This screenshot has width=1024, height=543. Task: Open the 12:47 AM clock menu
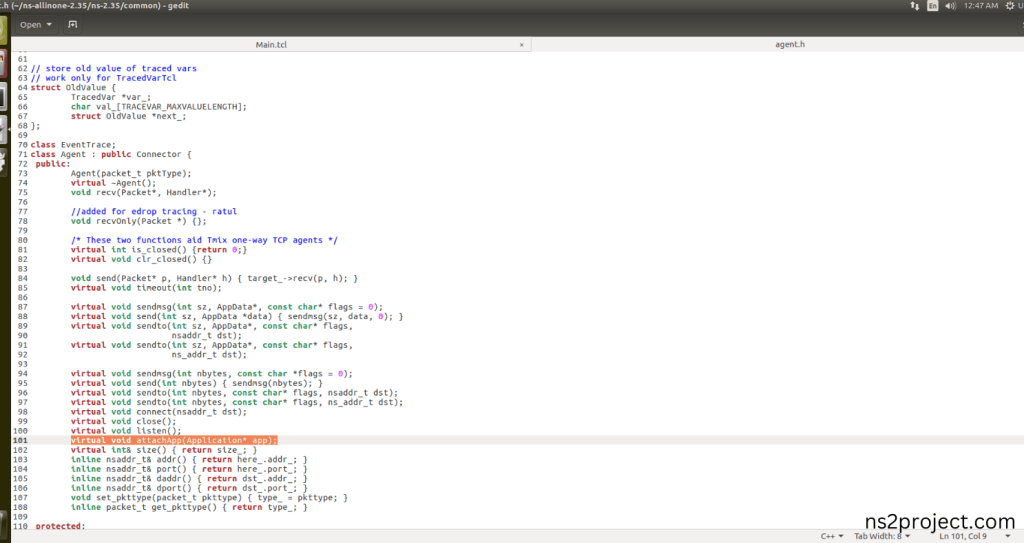[981, 6]
